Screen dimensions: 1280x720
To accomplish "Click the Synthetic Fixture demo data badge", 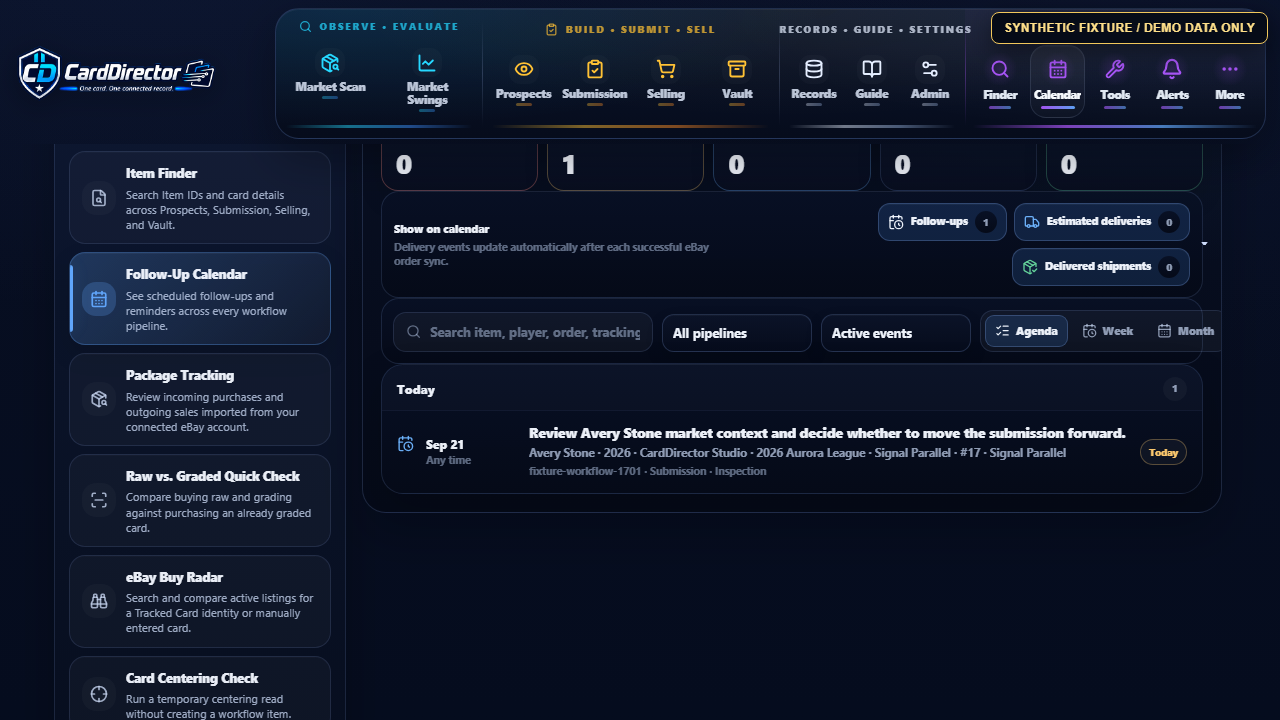I will [x=1129, y=28].
